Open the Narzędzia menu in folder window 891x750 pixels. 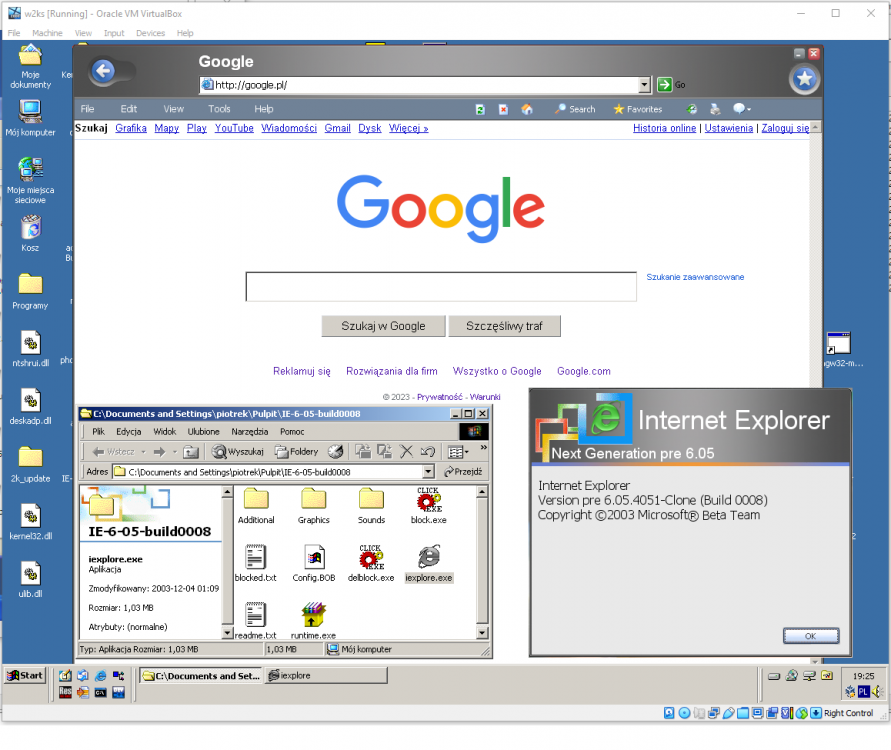click(x=249, y=432)
